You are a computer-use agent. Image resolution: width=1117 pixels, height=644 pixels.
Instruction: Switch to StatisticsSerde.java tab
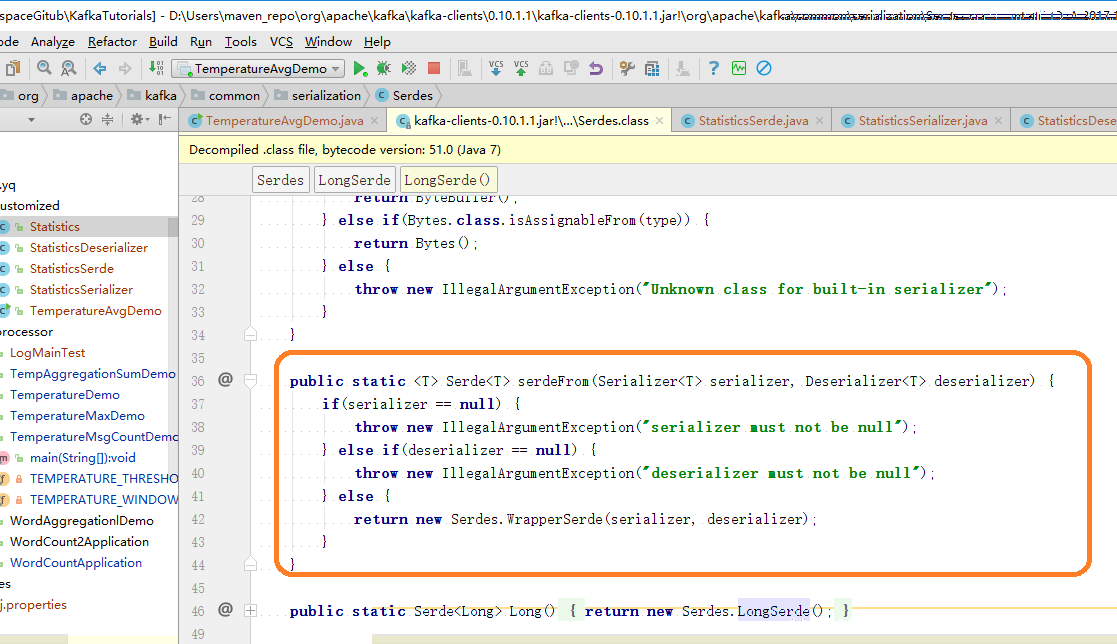tap(753, 120)
